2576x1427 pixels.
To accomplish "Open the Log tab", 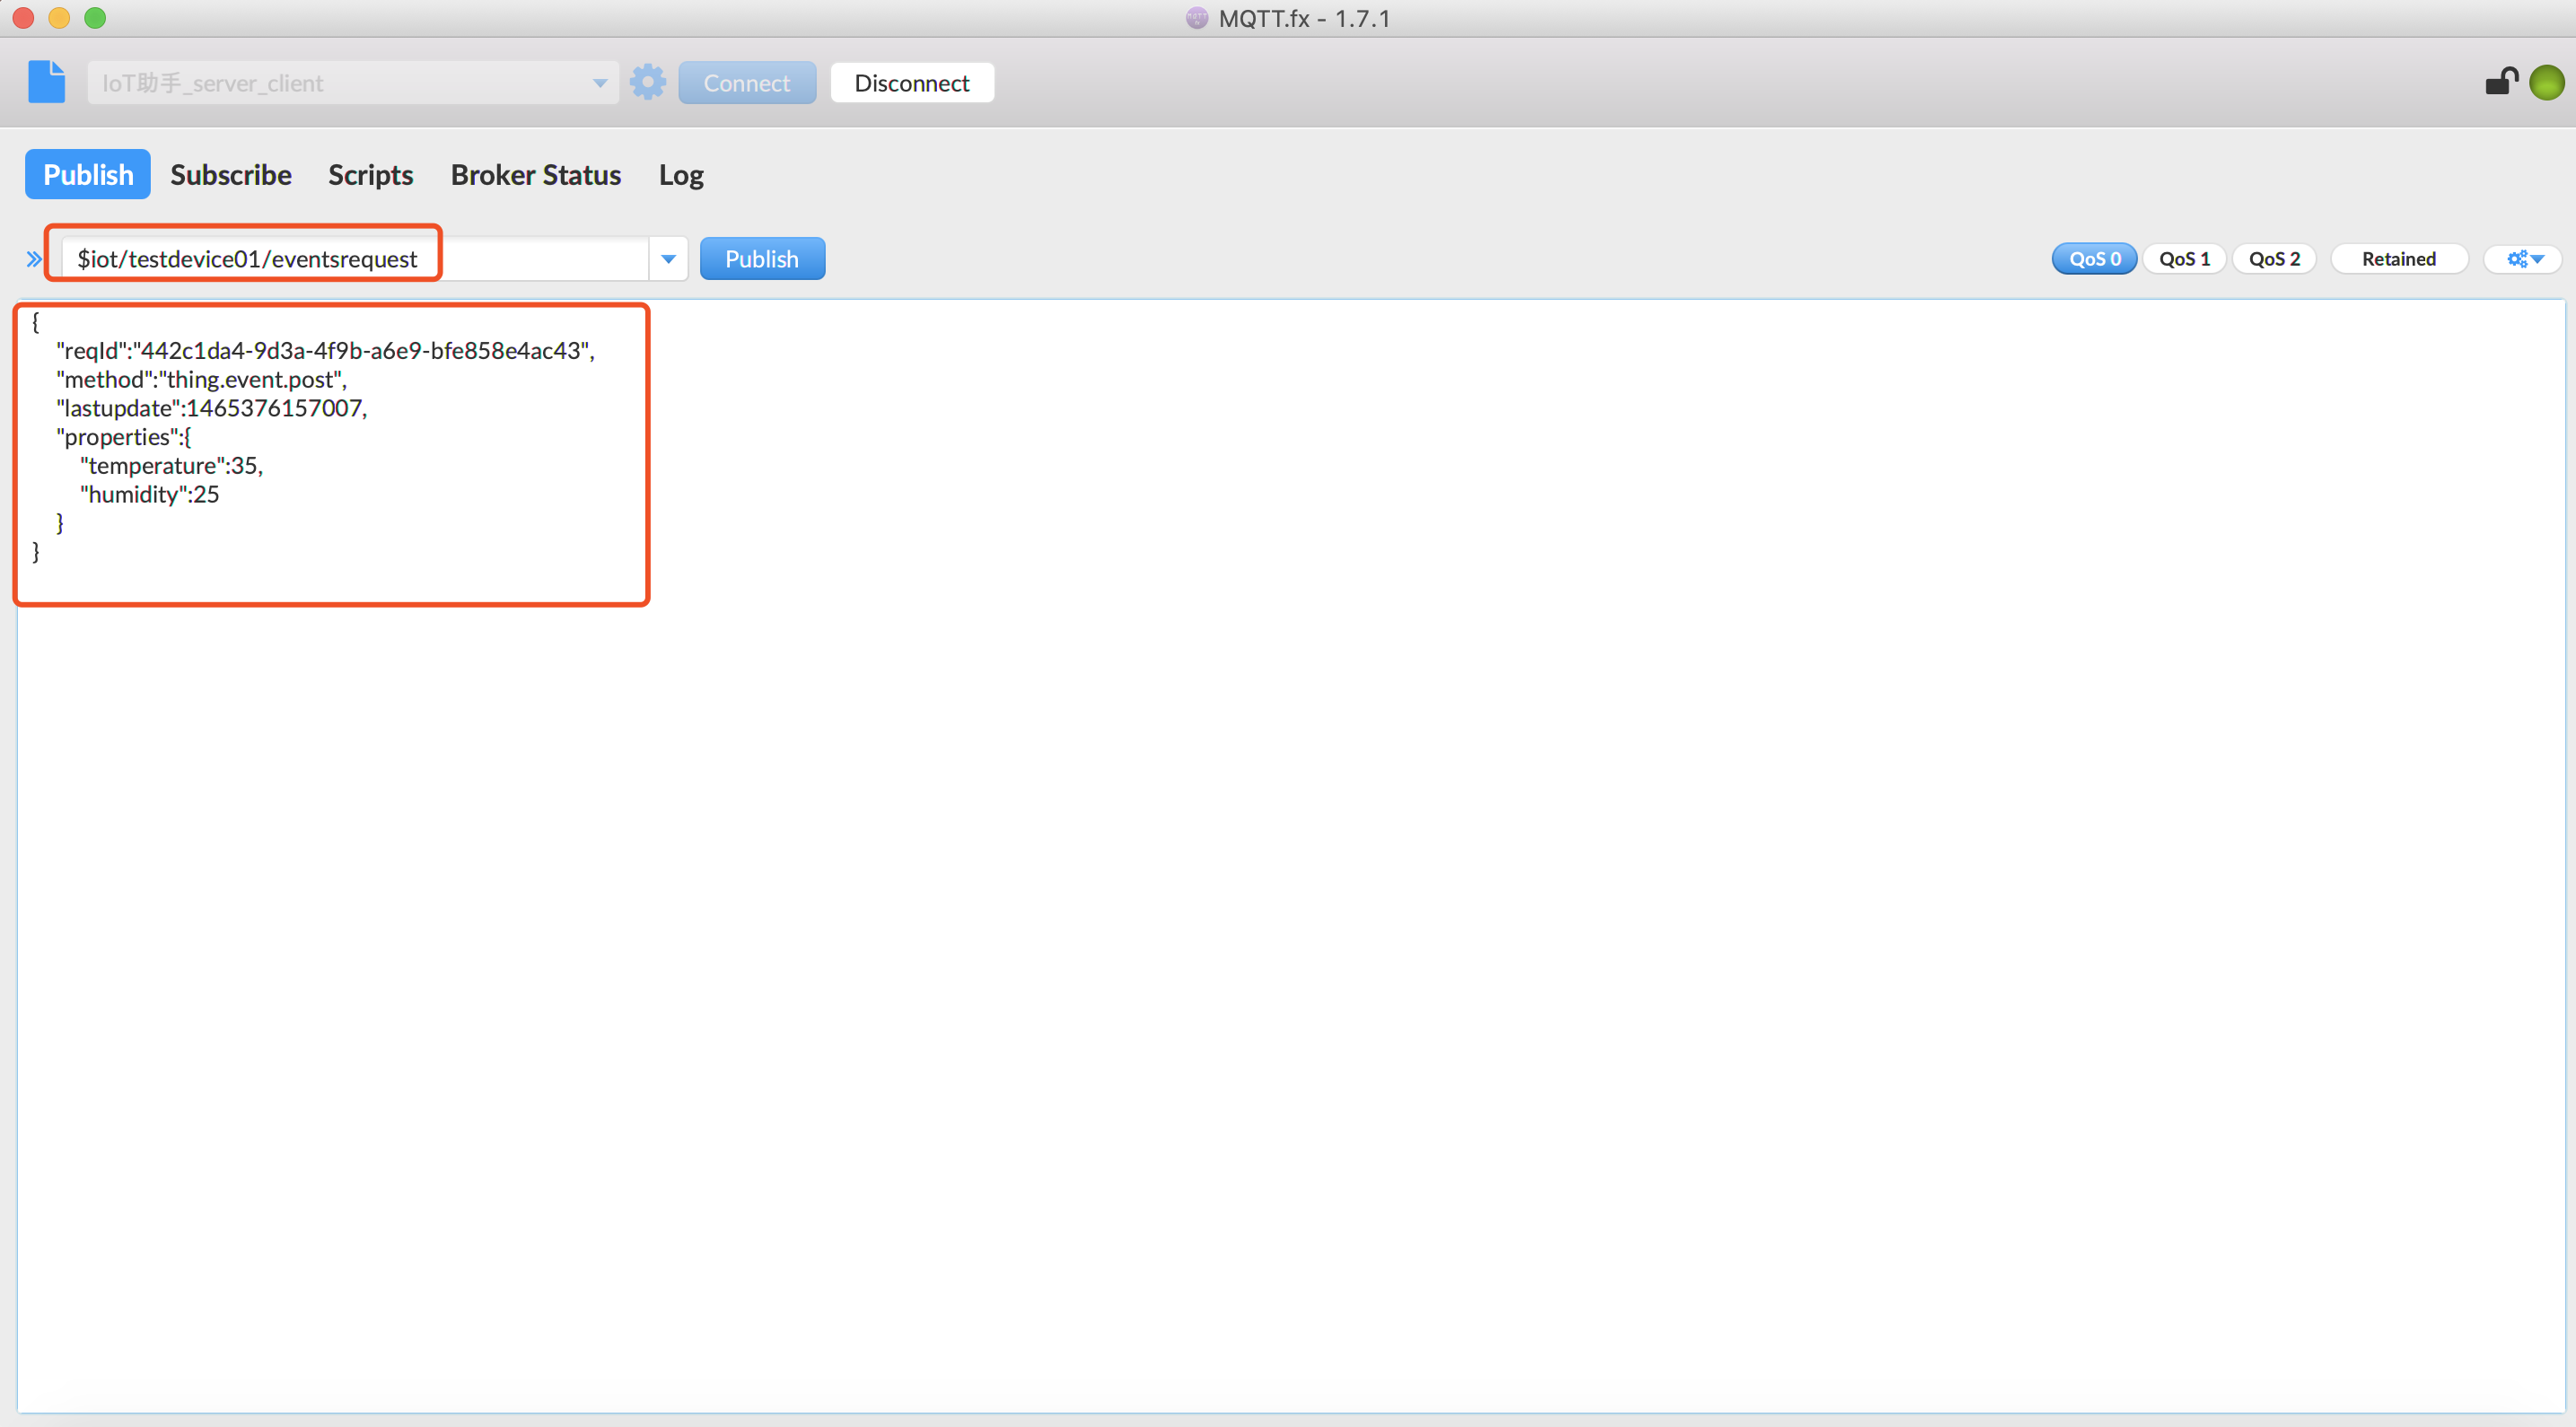I will click(681, 175).
